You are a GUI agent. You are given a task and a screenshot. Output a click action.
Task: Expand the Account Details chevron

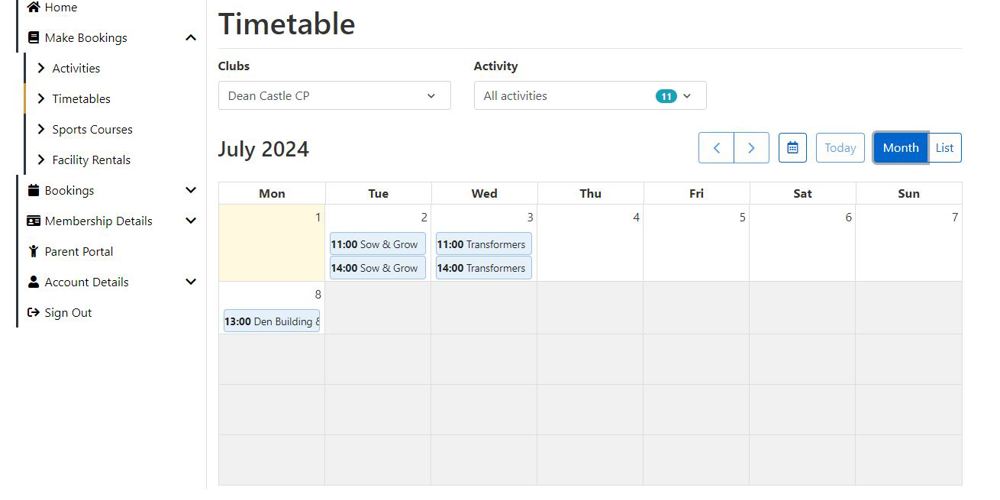pyautogui.click(x=190, y=282)
